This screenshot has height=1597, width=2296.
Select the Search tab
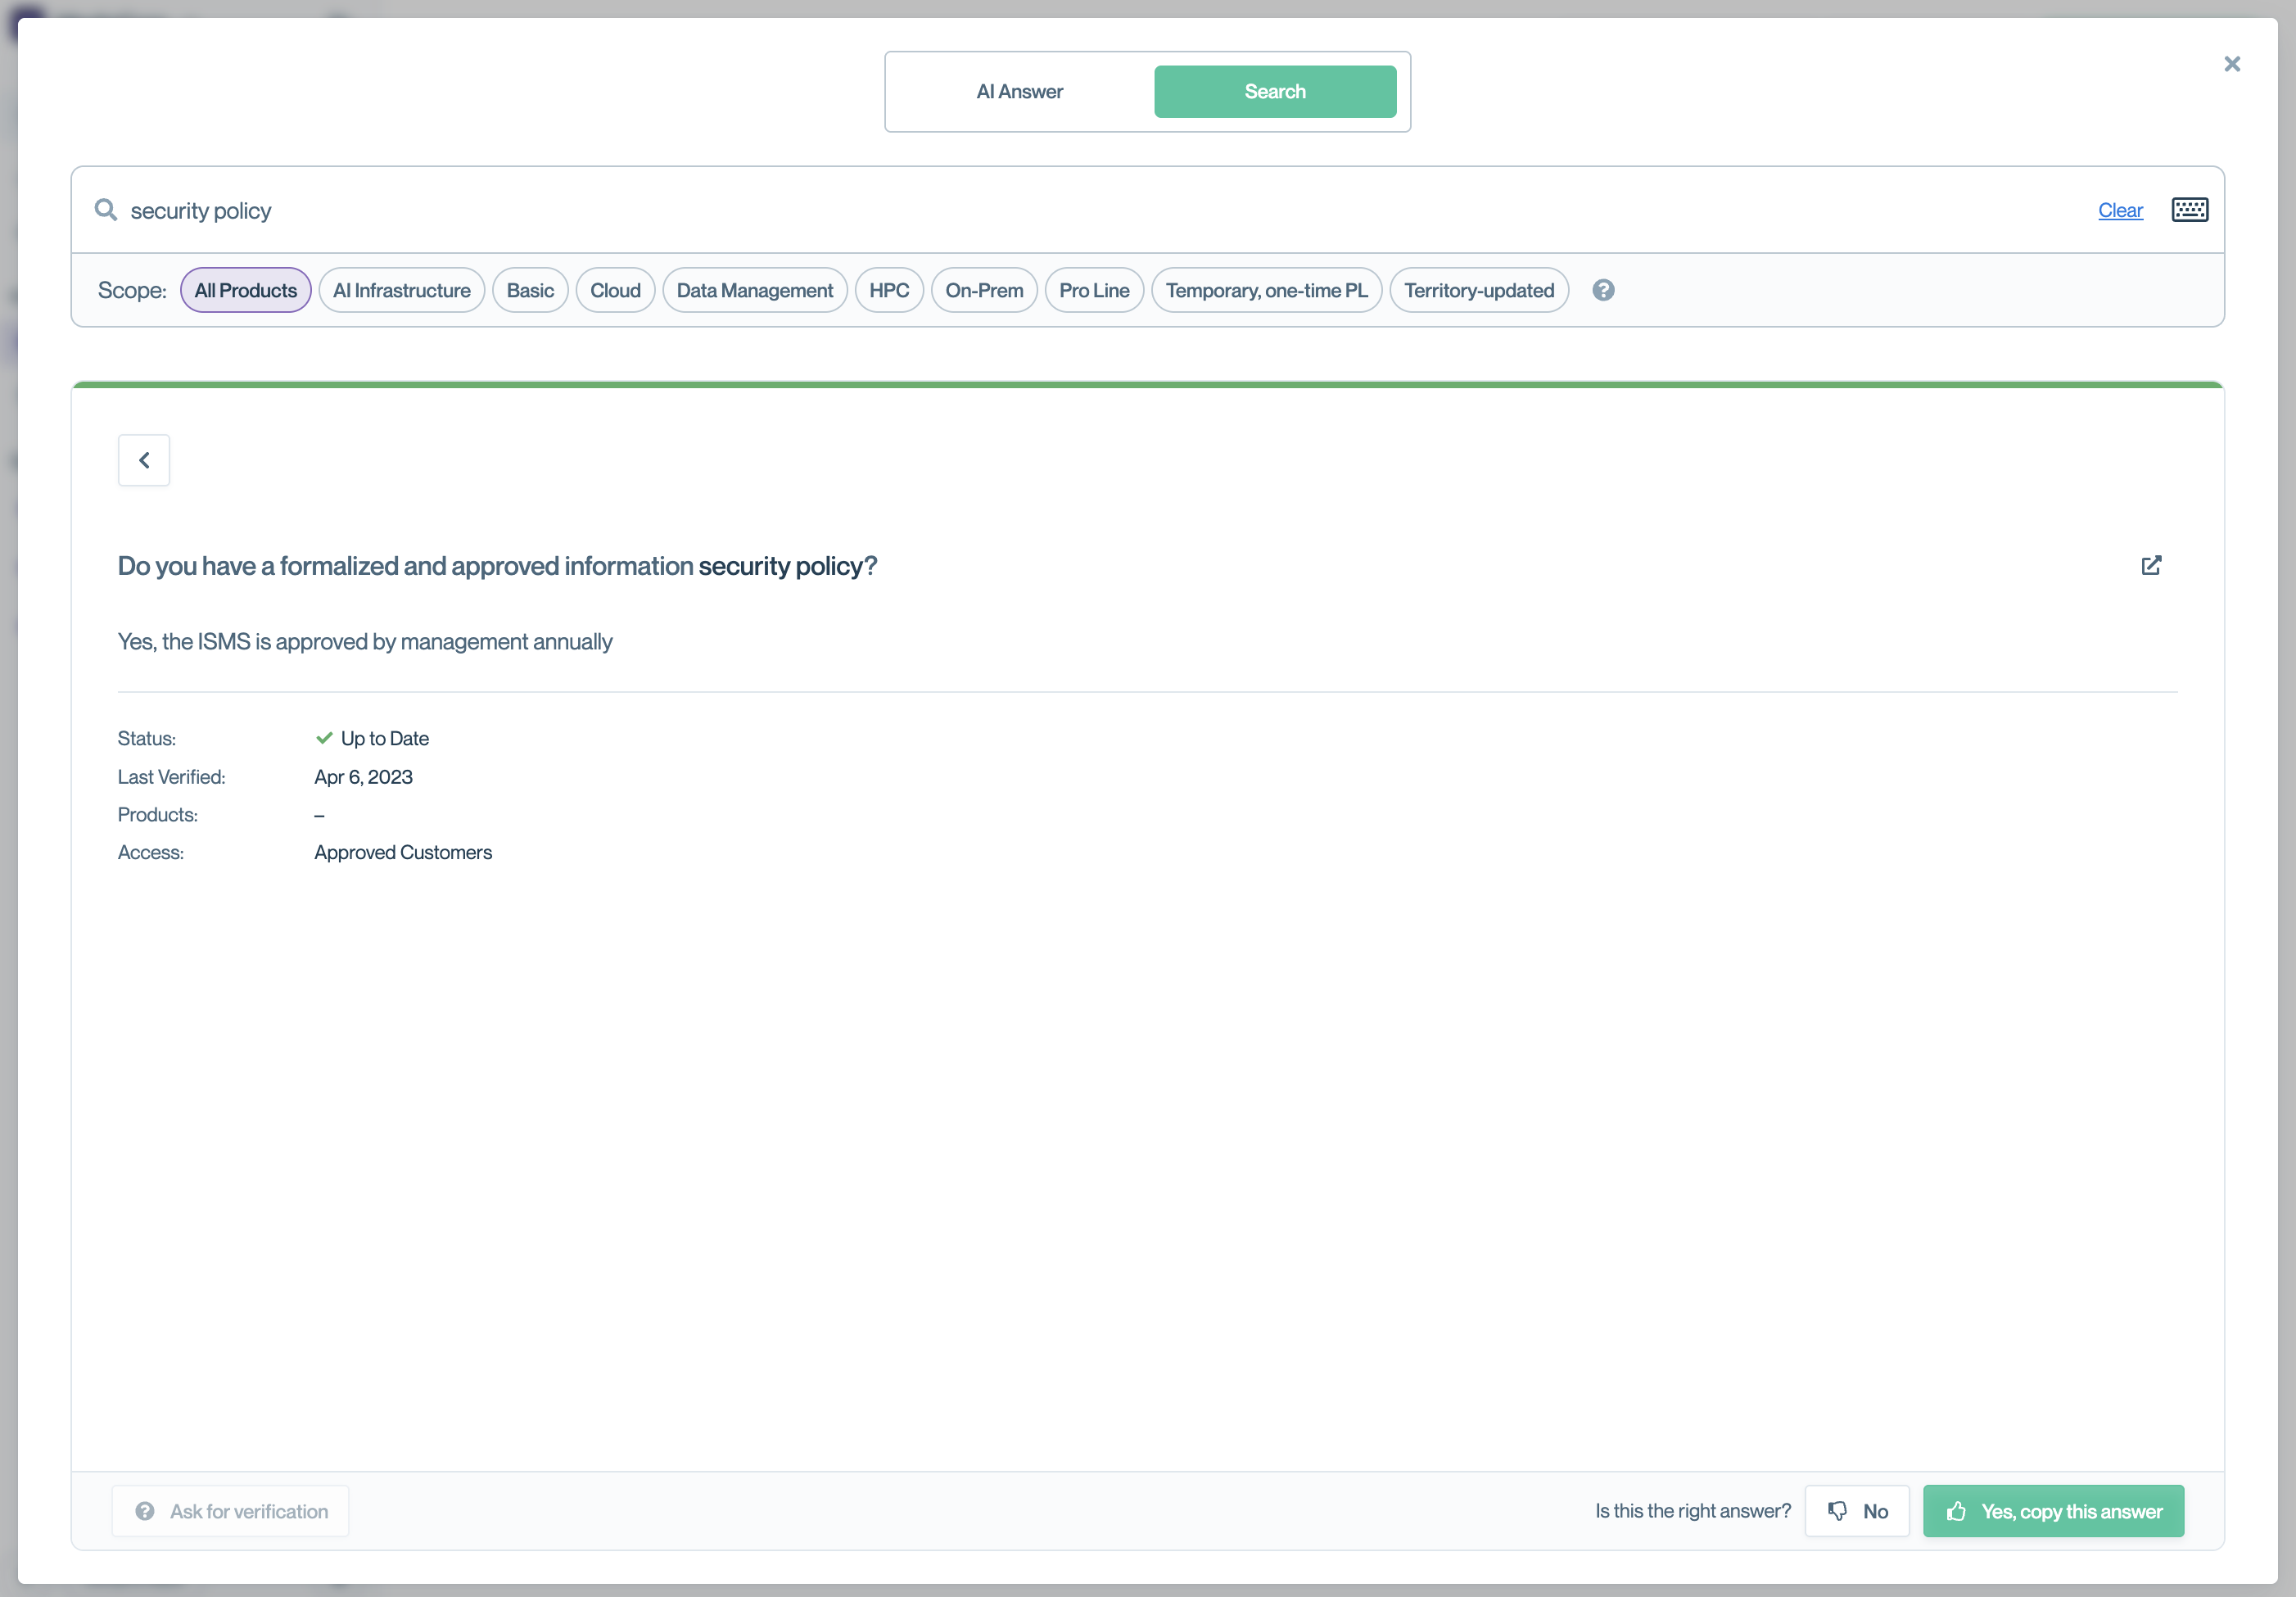tap(1275, 92)
